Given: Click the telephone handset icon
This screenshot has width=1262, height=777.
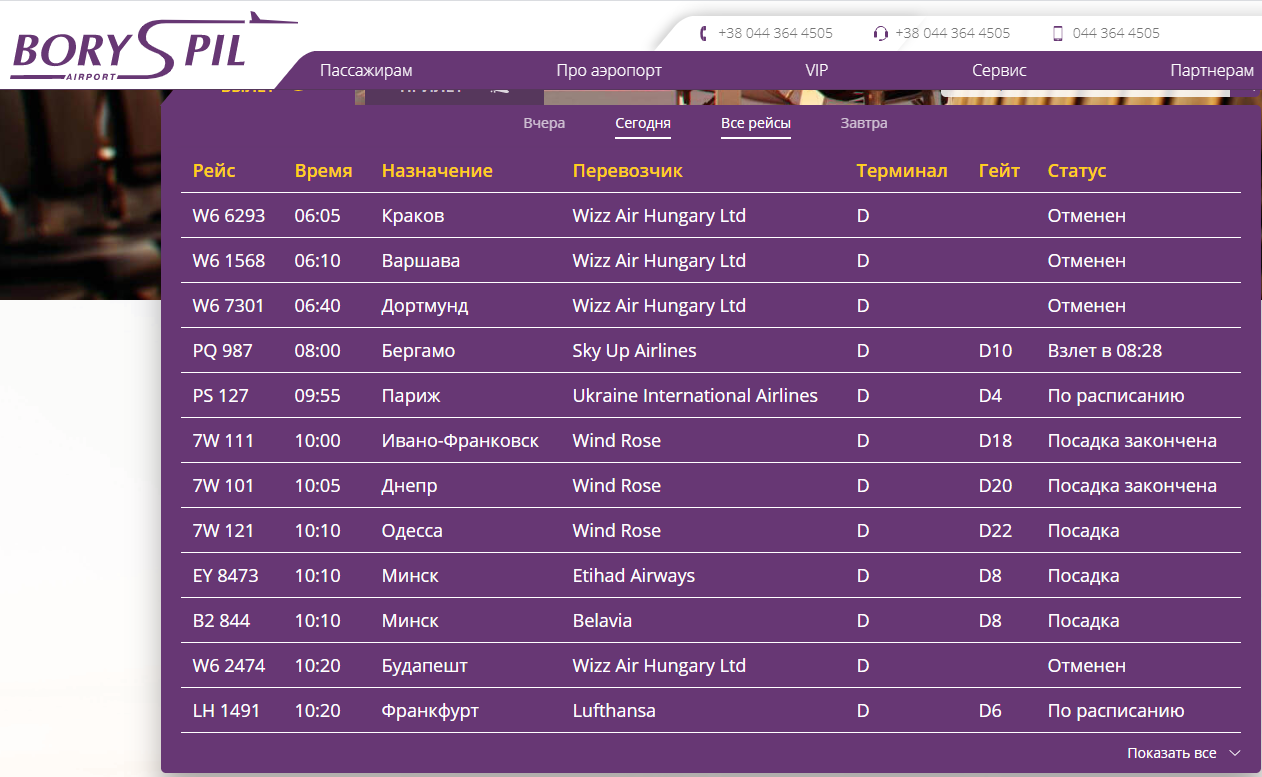Looking at the screenshot, I should coord(705,33).
